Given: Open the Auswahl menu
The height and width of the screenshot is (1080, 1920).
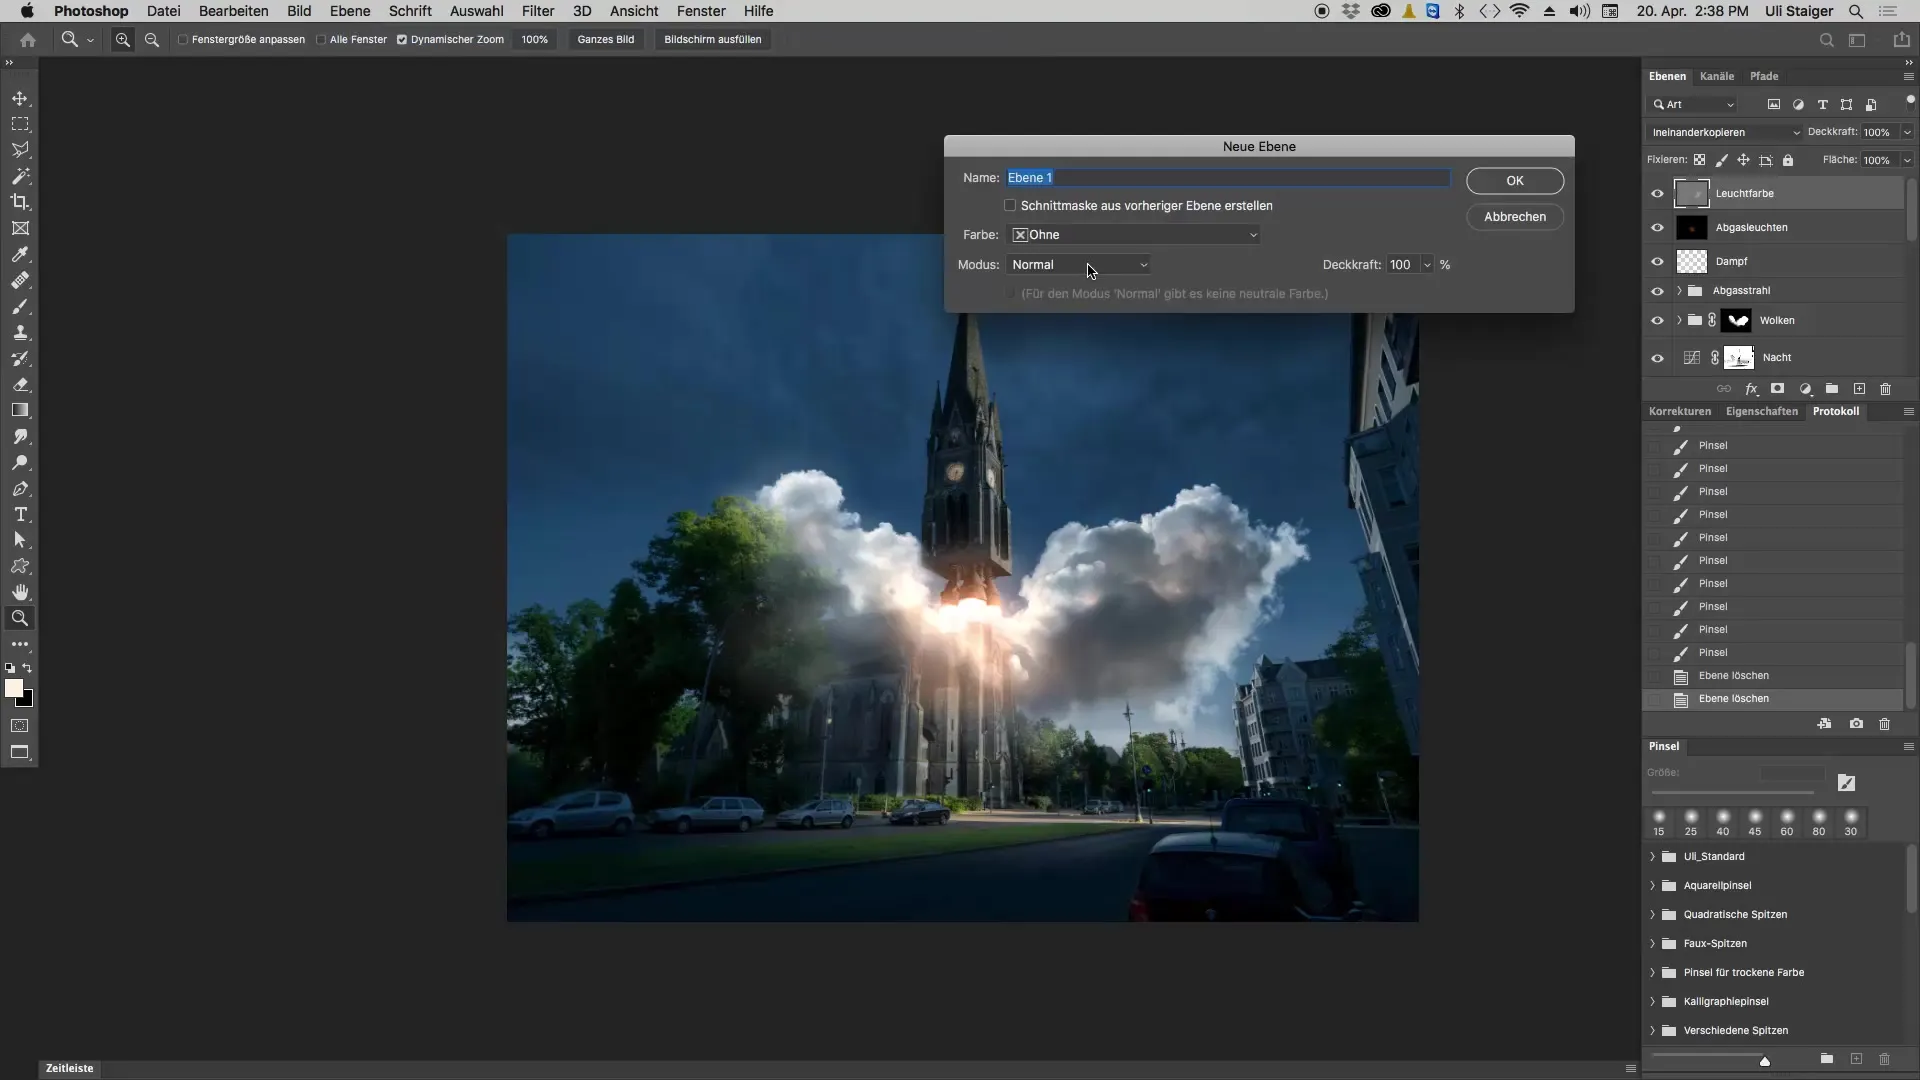Looking at the screenshot, I should click(x=476, y=11).
